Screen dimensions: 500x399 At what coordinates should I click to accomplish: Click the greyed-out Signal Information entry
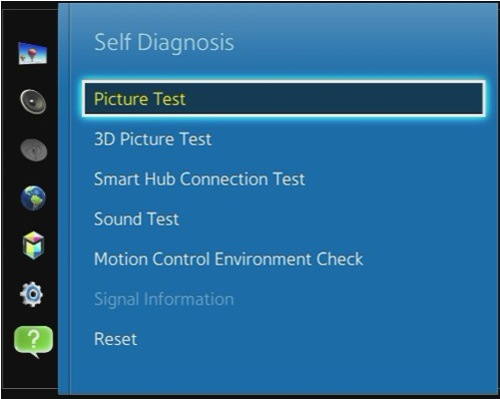tap(164, 299)
